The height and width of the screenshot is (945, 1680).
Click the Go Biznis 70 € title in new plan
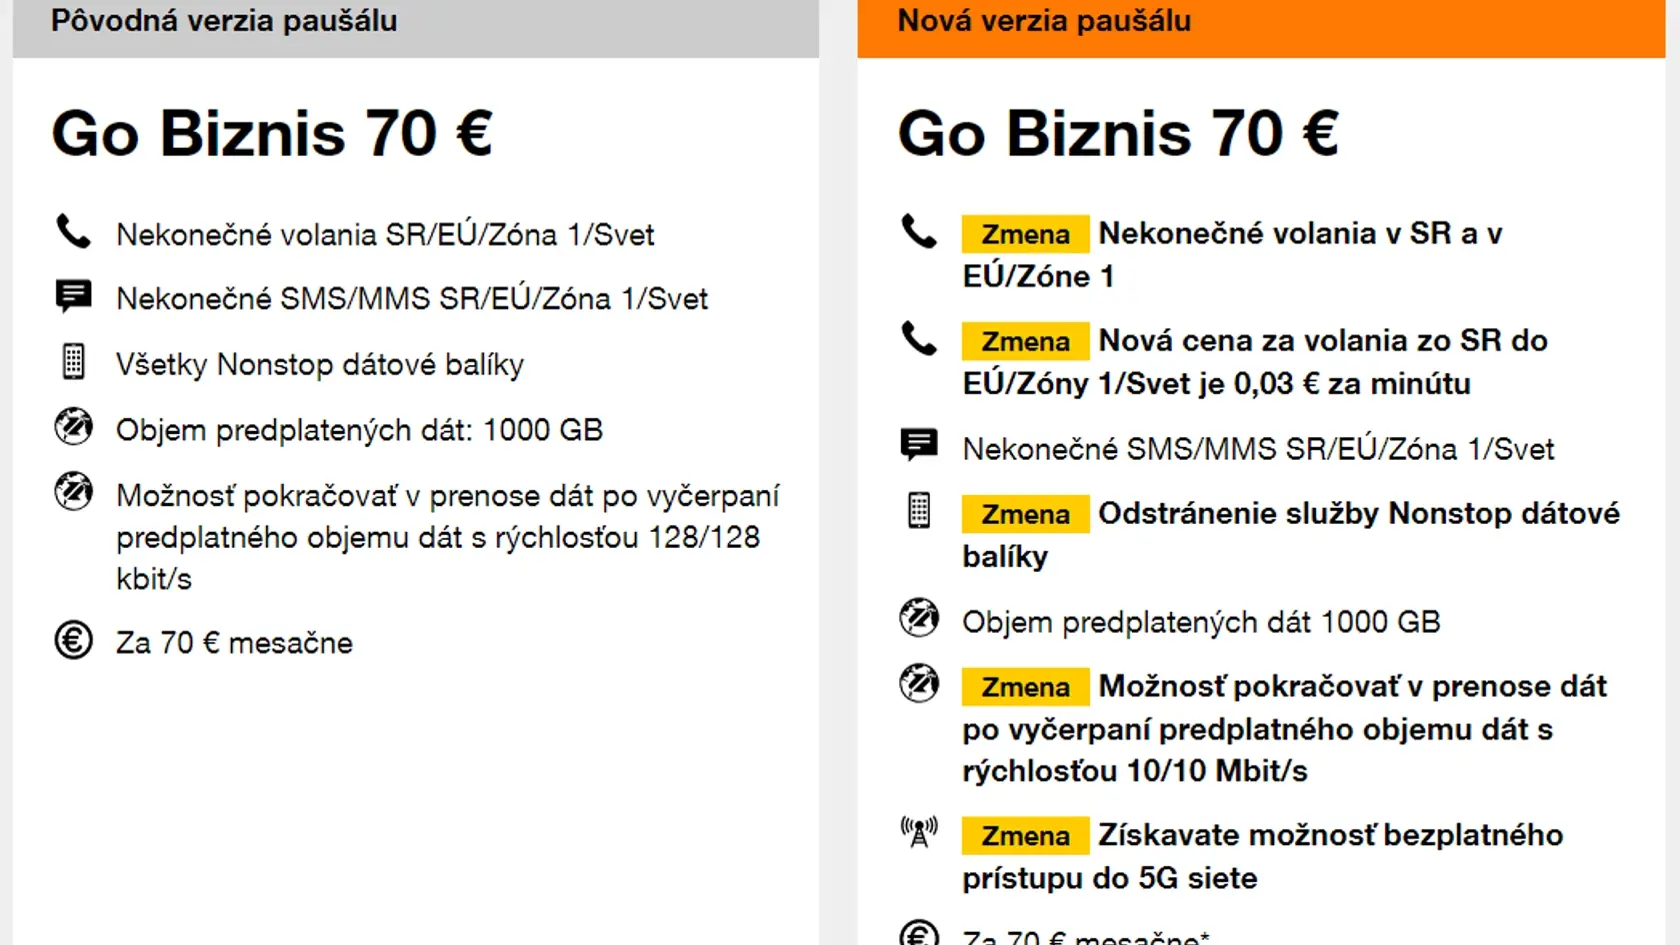coord(1118,134)
